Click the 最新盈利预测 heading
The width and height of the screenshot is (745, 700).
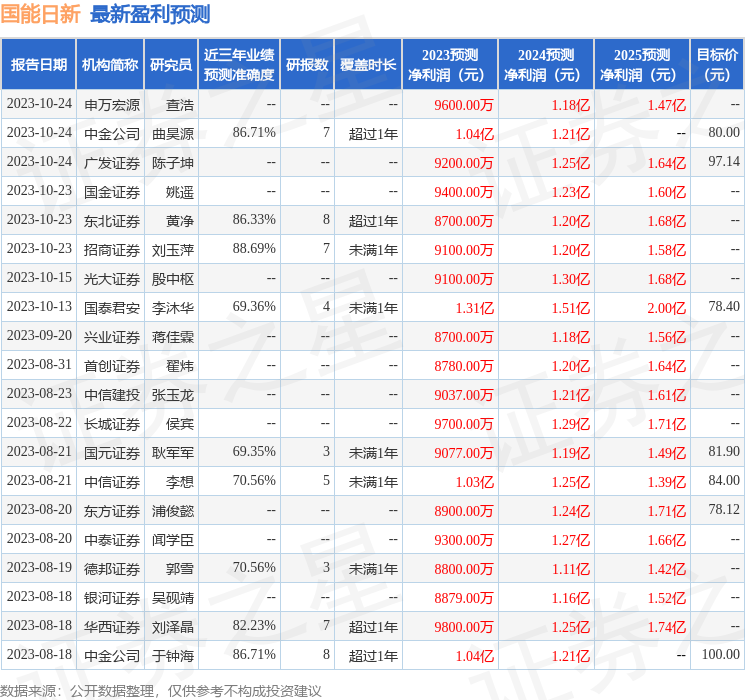click(x=150, y=14)
